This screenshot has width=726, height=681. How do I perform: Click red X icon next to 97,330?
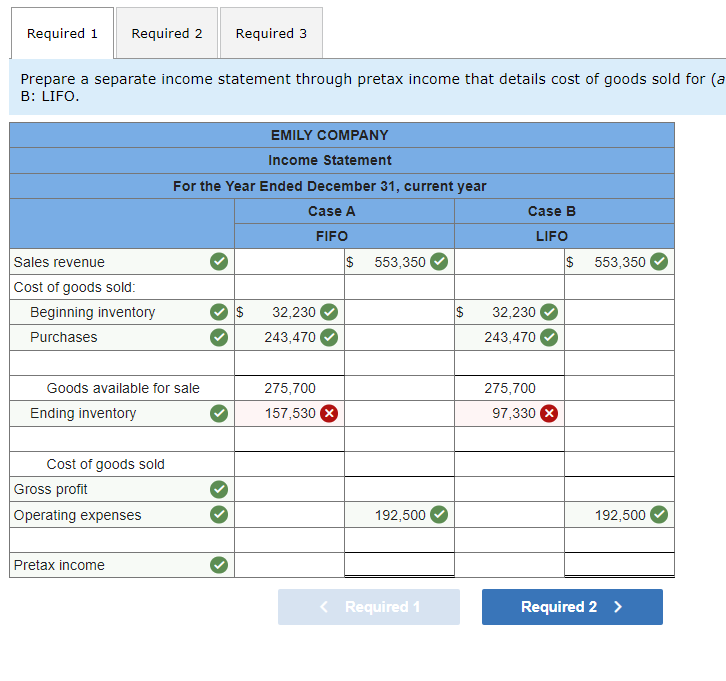click(x=549, y=413)
